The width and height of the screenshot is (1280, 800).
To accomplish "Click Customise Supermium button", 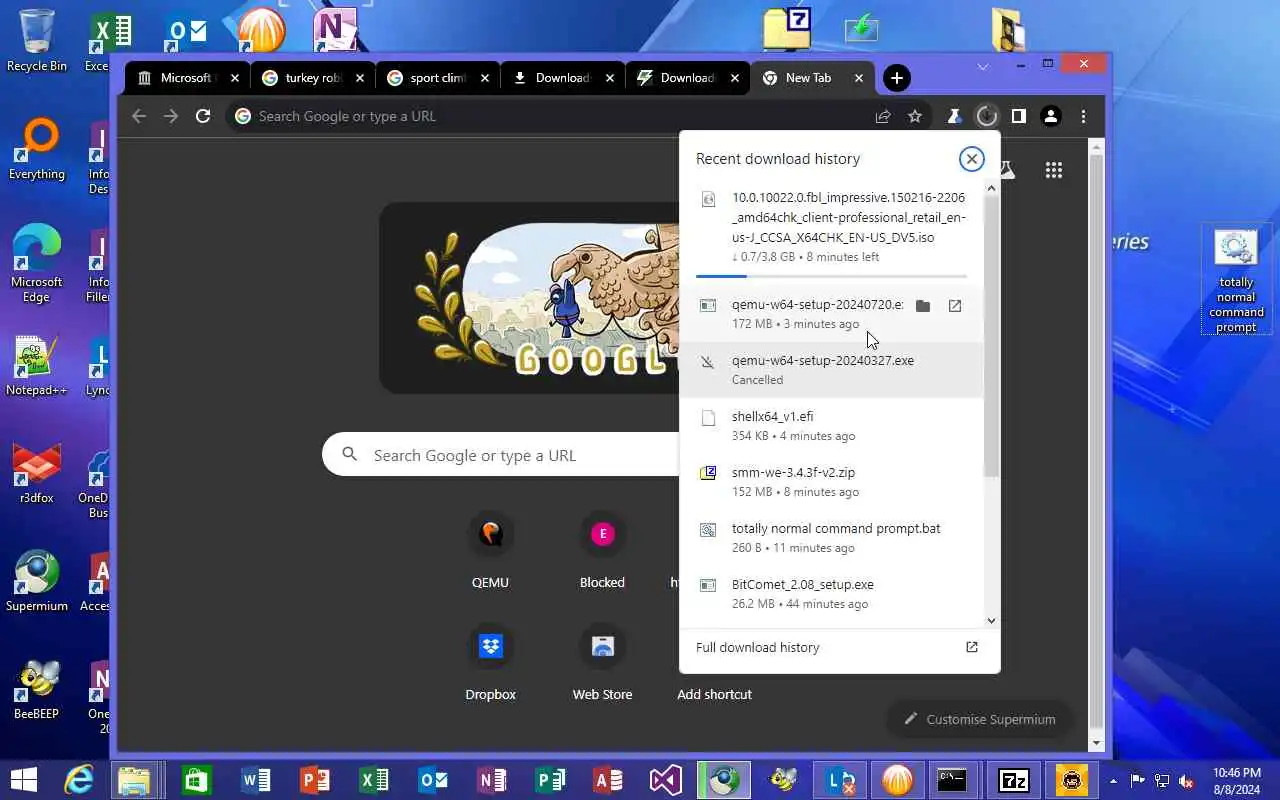I will click(x=979, y=719).
